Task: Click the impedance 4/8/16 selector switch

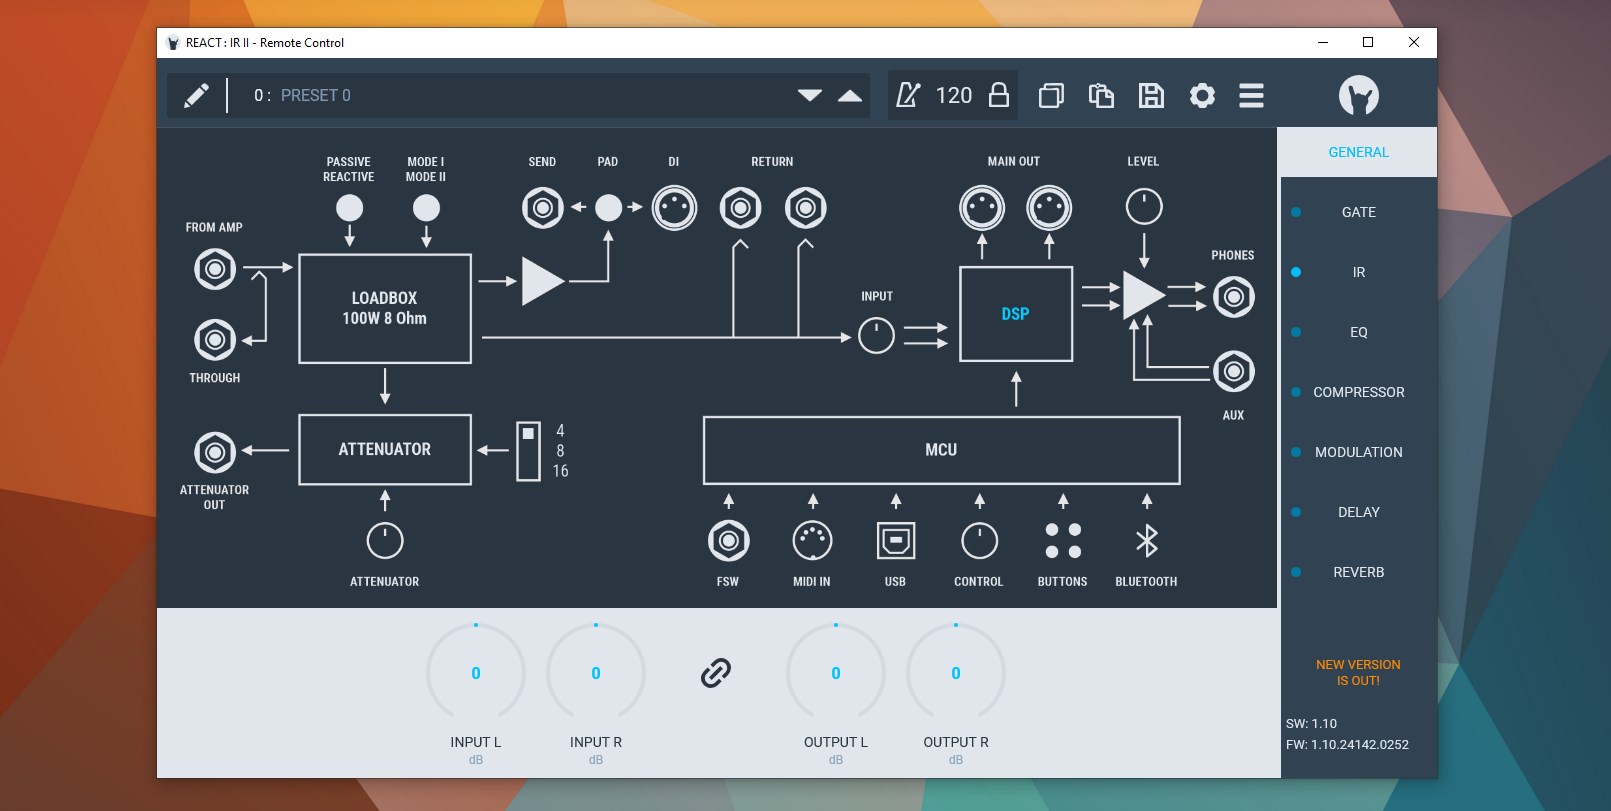Action: 528,451
